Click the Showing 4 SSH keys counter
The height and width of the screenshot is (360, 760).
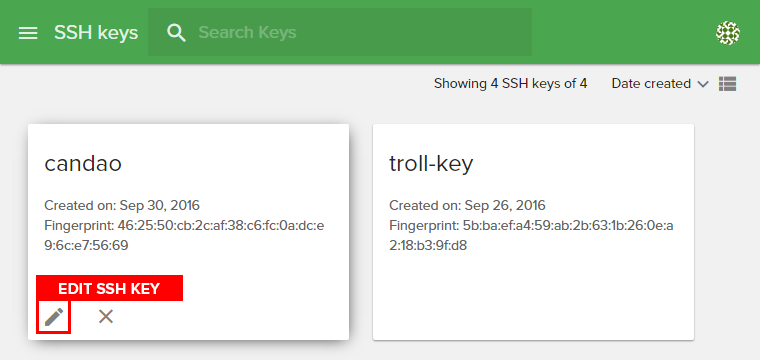pos(510,84)
